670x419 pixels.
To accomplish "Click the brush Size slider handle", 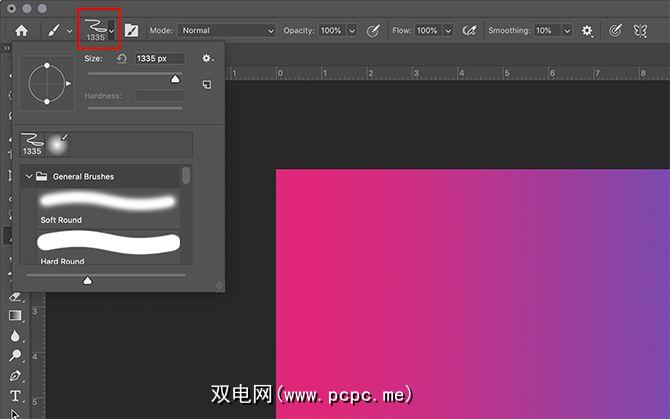I will click(x=176, y=78).
